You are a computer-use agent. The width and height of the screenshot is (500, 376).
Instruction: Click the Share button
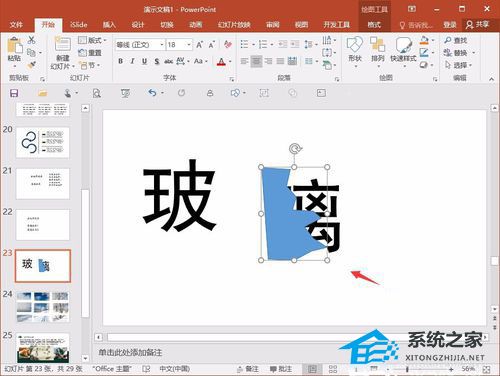[478, 24]
